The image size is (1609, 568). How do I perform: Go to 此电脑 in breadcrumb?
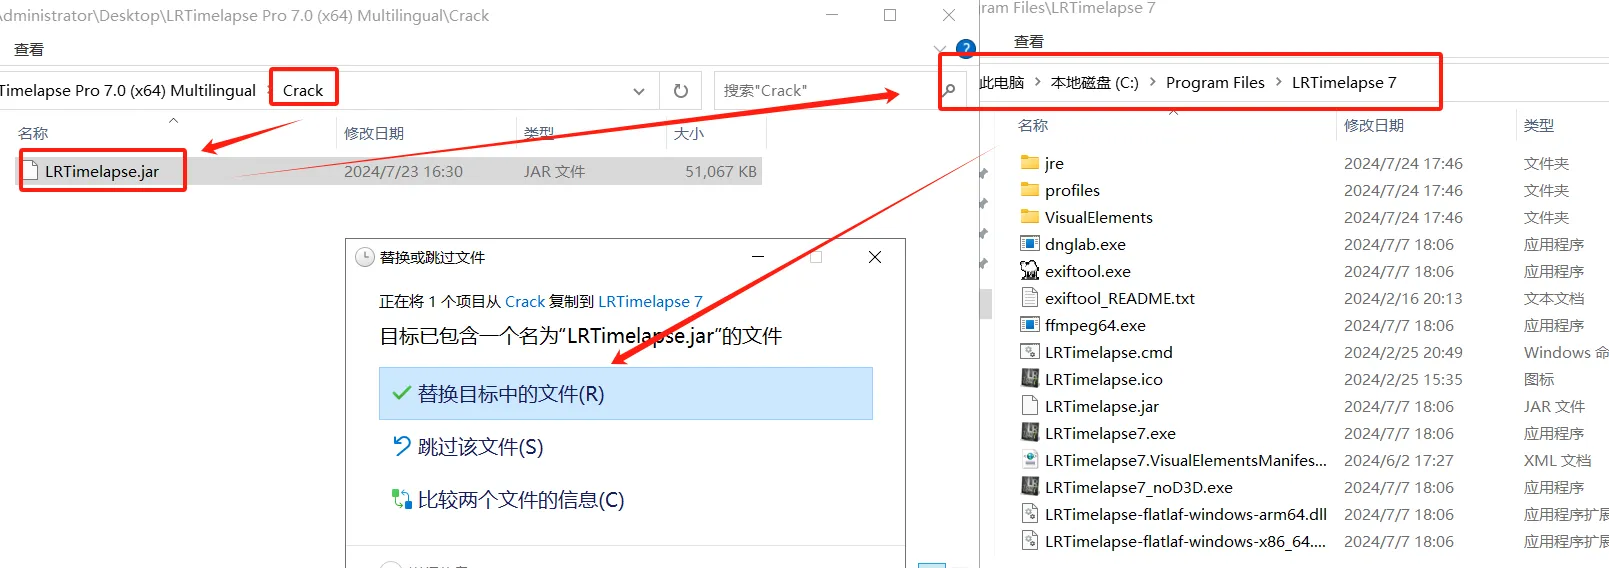1001,82
